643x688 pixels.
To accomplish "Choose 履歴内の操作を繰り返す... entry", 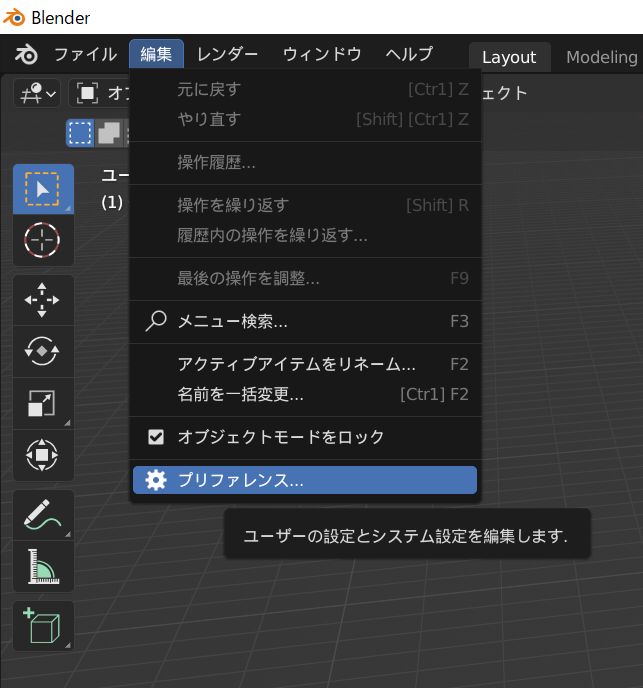I will [x=305, y=236].
